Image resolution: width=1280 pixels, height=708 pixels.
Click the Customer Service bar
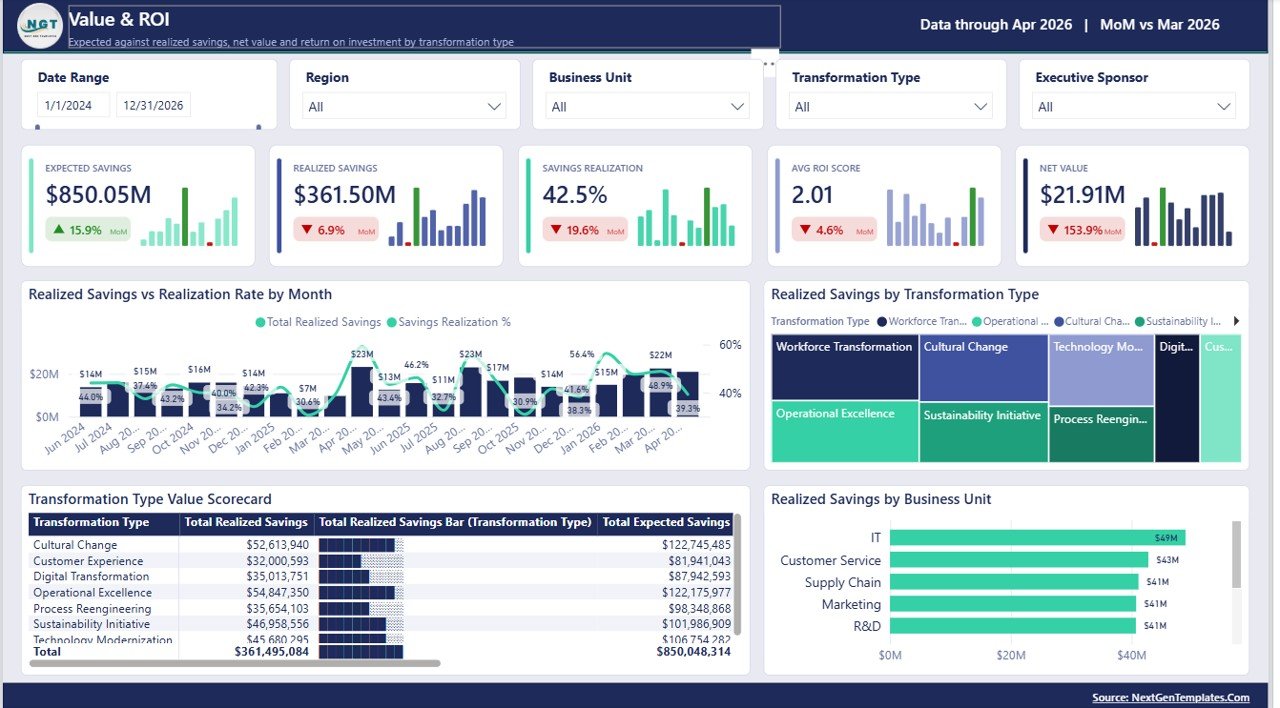1018,560
